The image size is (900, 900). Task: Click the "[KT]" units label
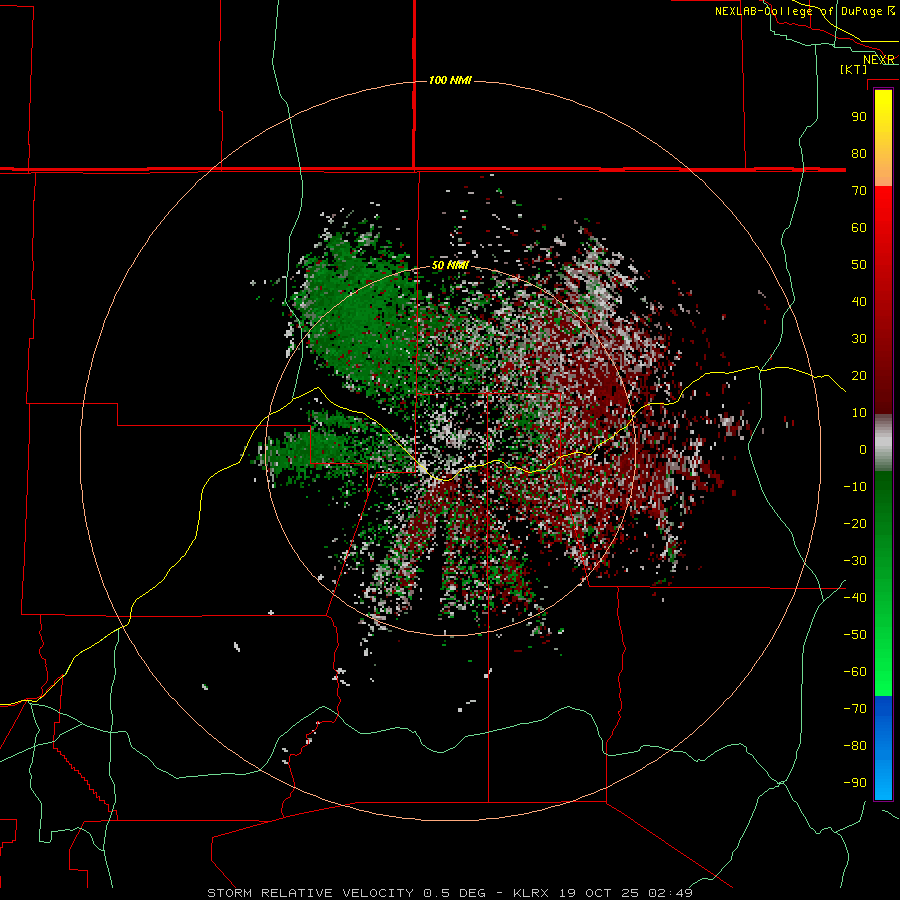[854, 69]
